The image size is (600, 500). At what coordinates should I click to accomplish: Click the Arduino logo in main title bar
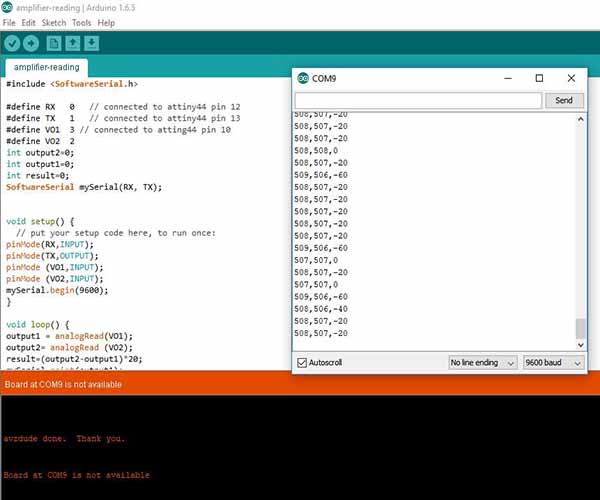click(7, 7)
